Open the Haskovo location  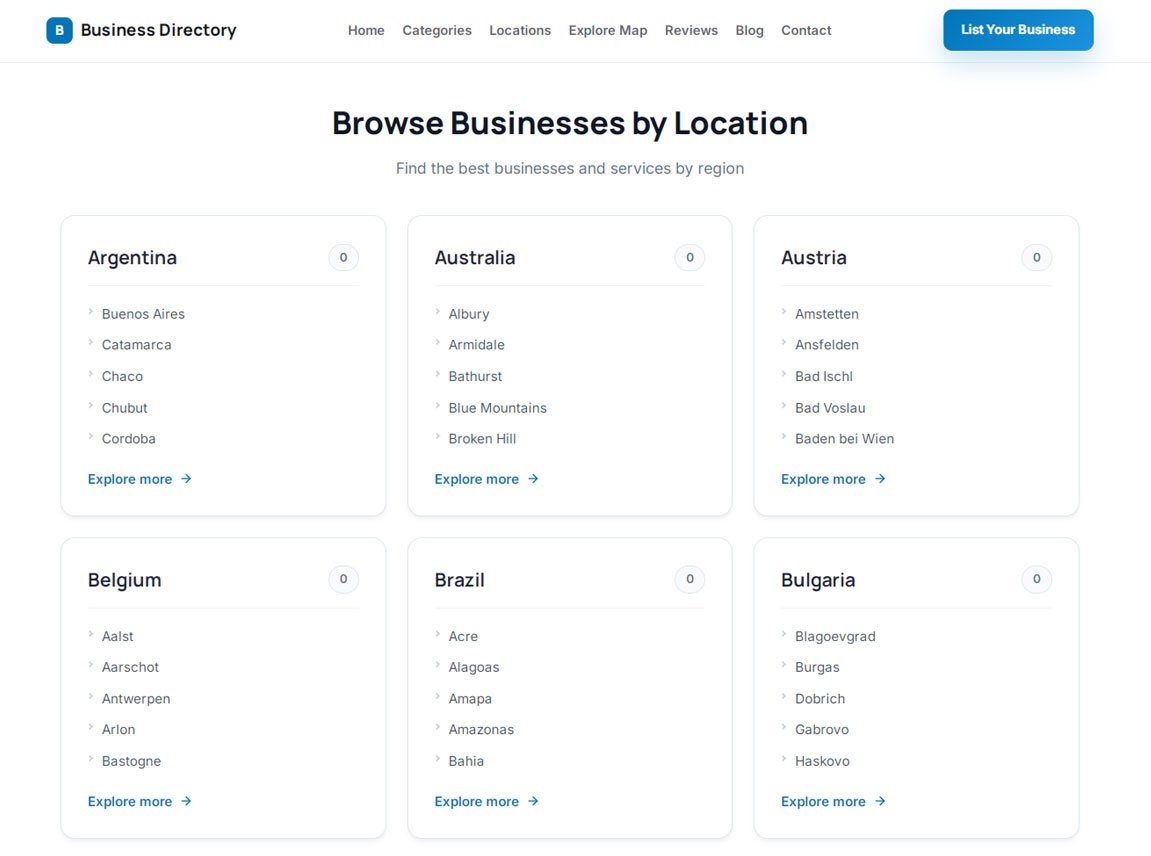[822, 761]
